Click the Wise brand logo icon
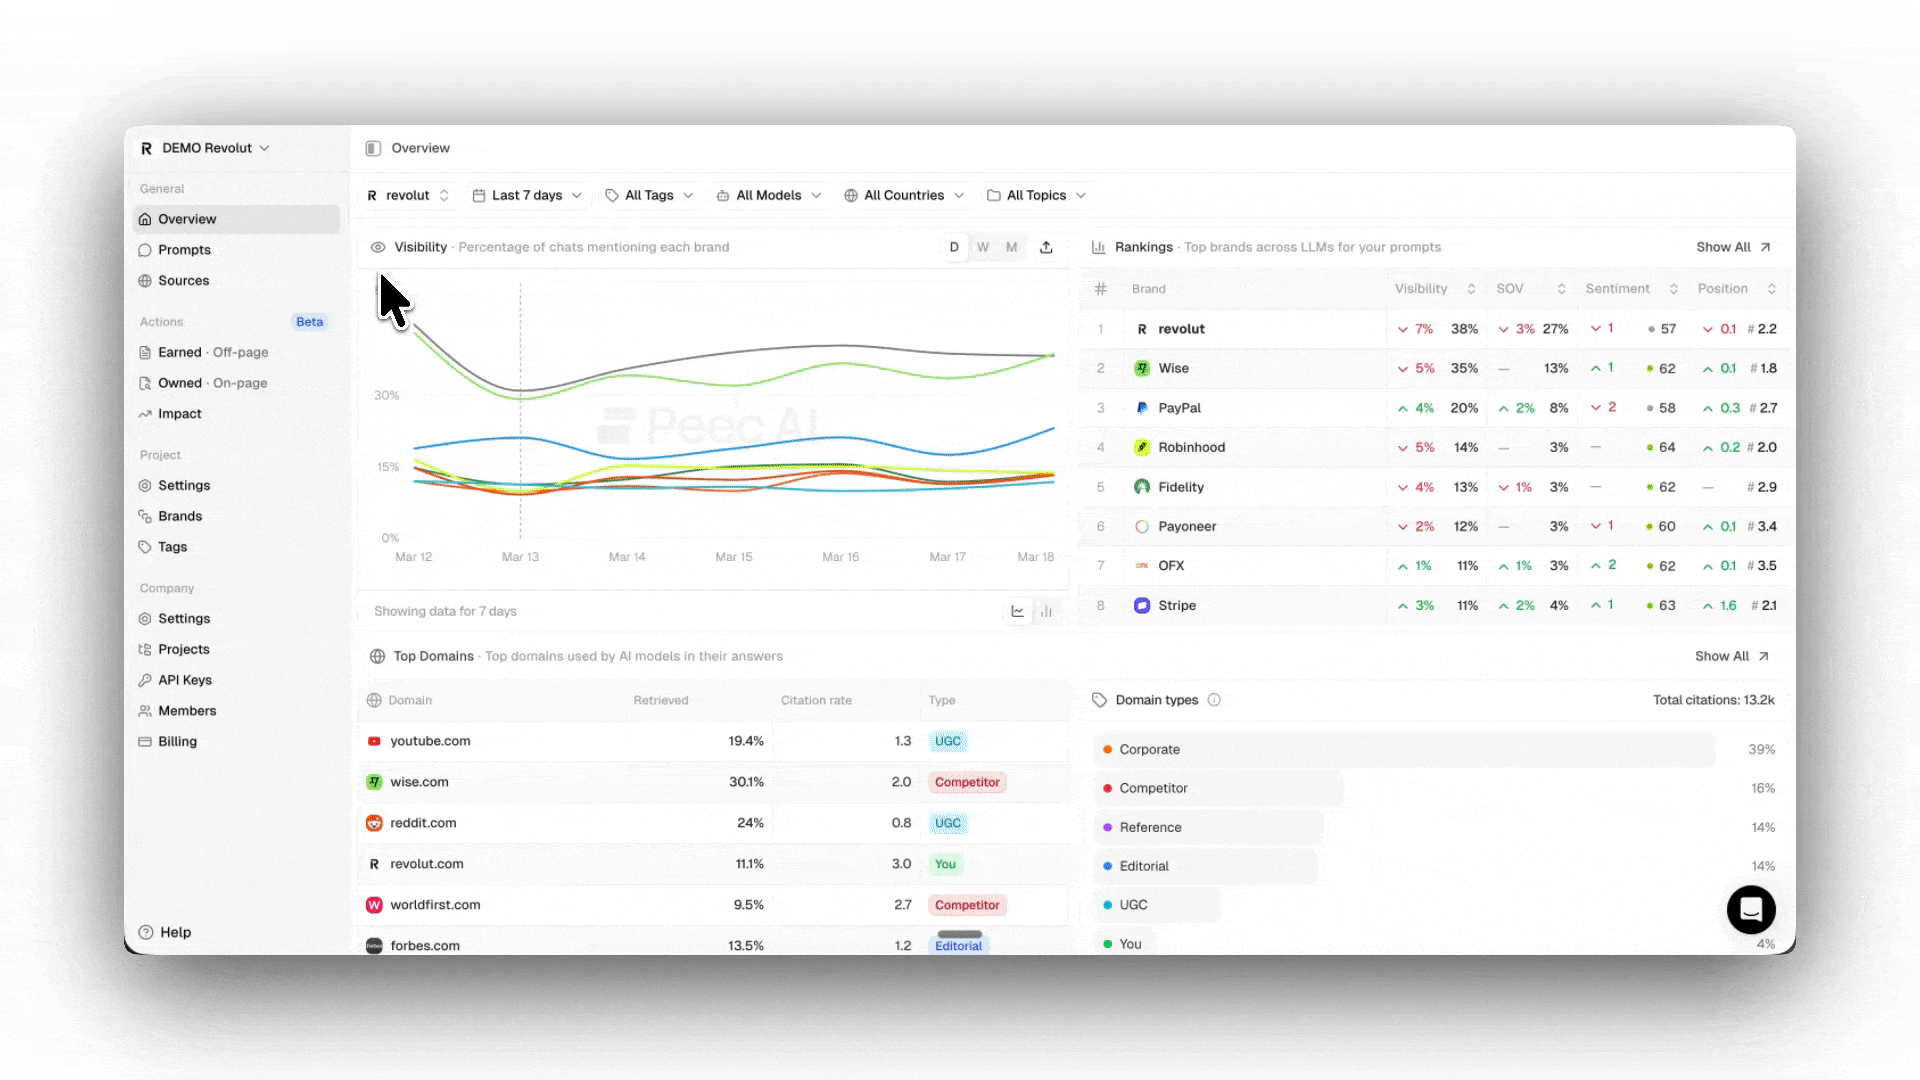Screen dimensions: 1920x1080 coord(1142,368)
